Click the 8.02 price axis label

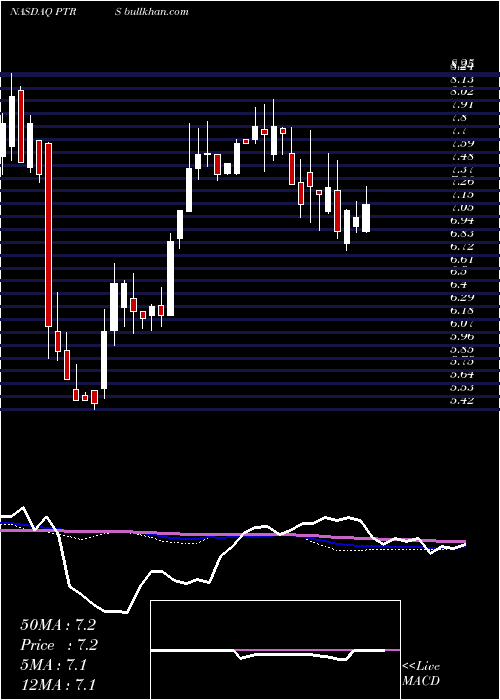click(x=462, y=92)
